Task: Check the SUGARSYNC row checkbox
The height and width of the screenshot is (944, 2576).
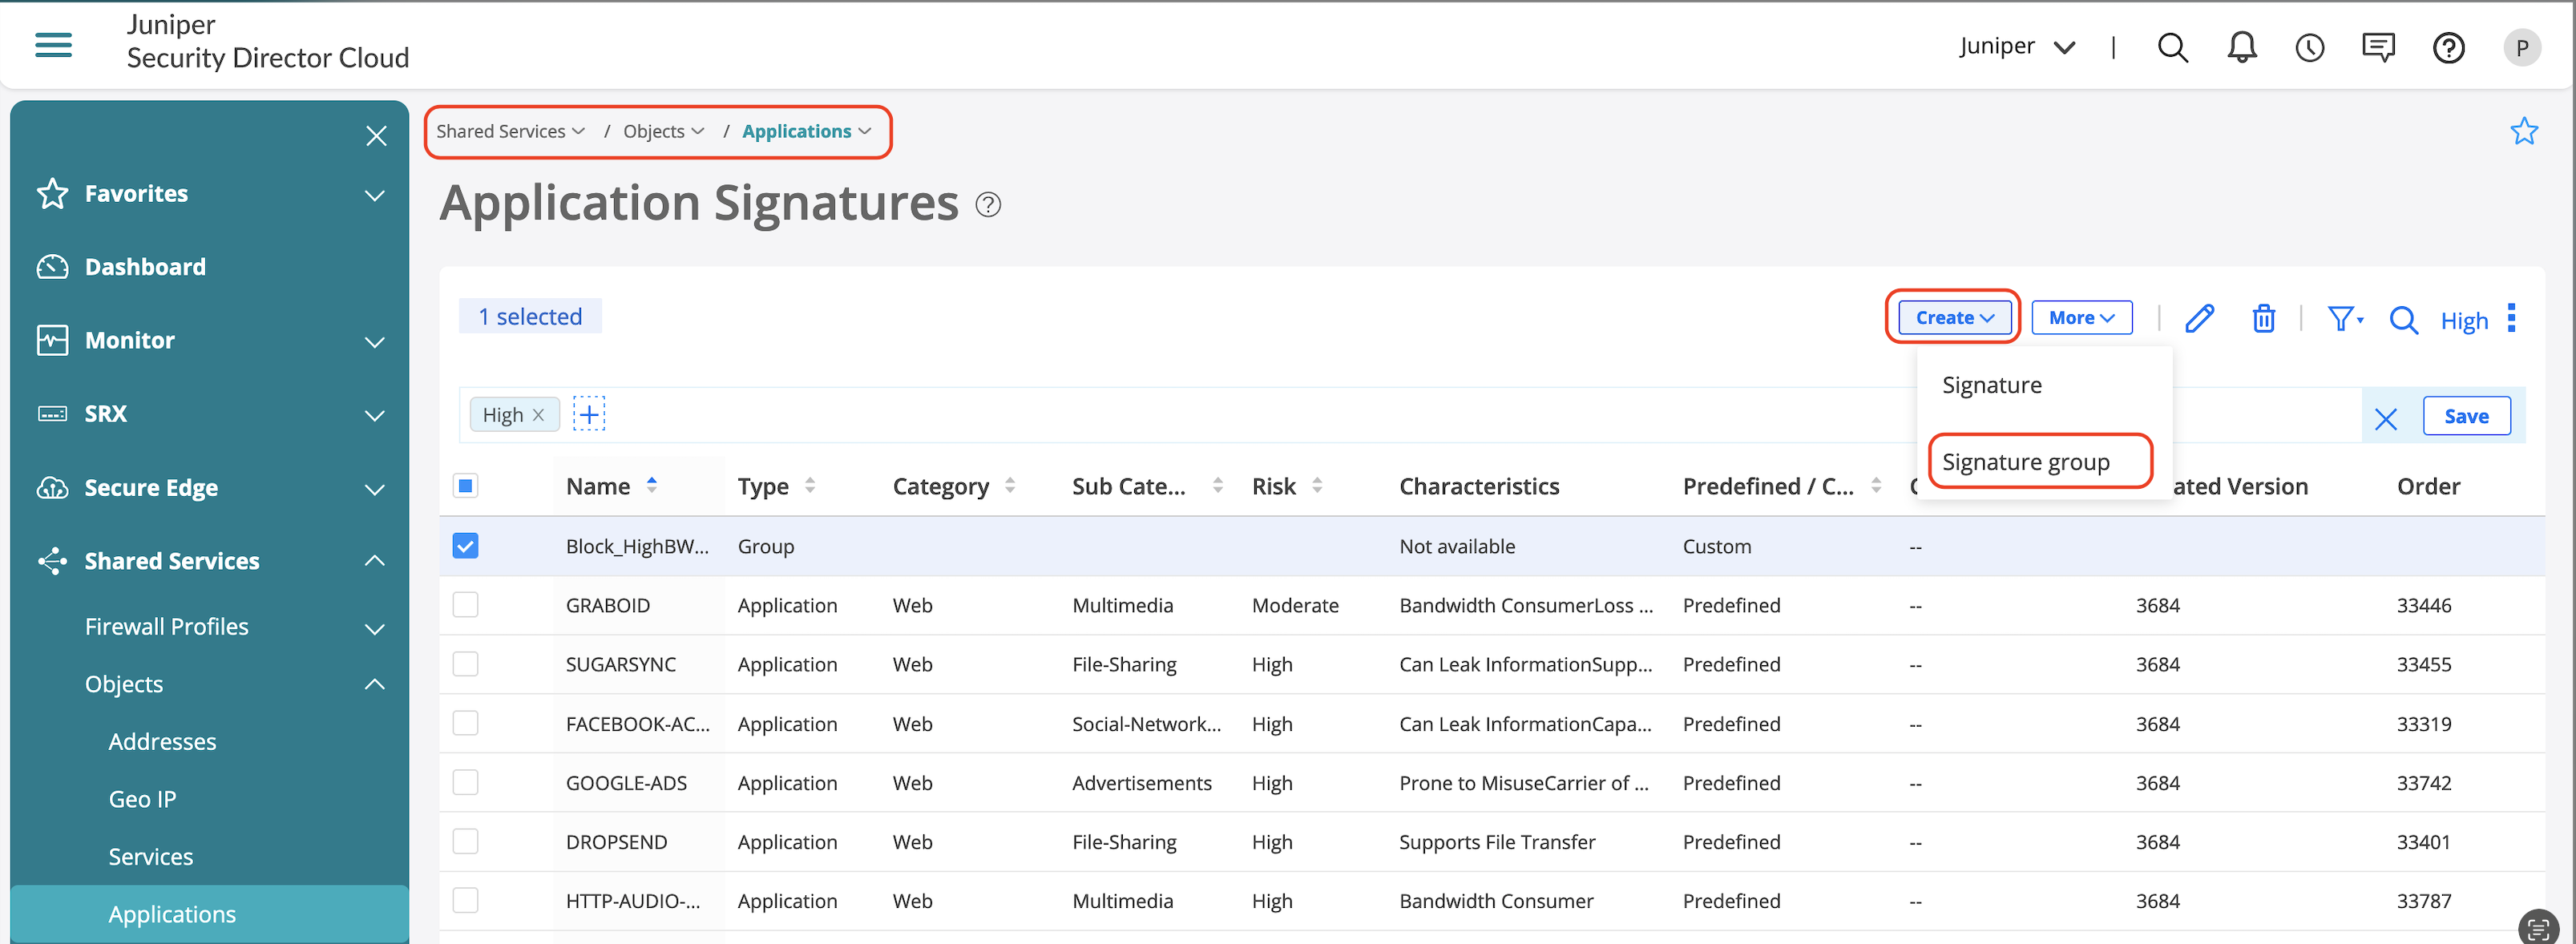Action: coord(465,664)
